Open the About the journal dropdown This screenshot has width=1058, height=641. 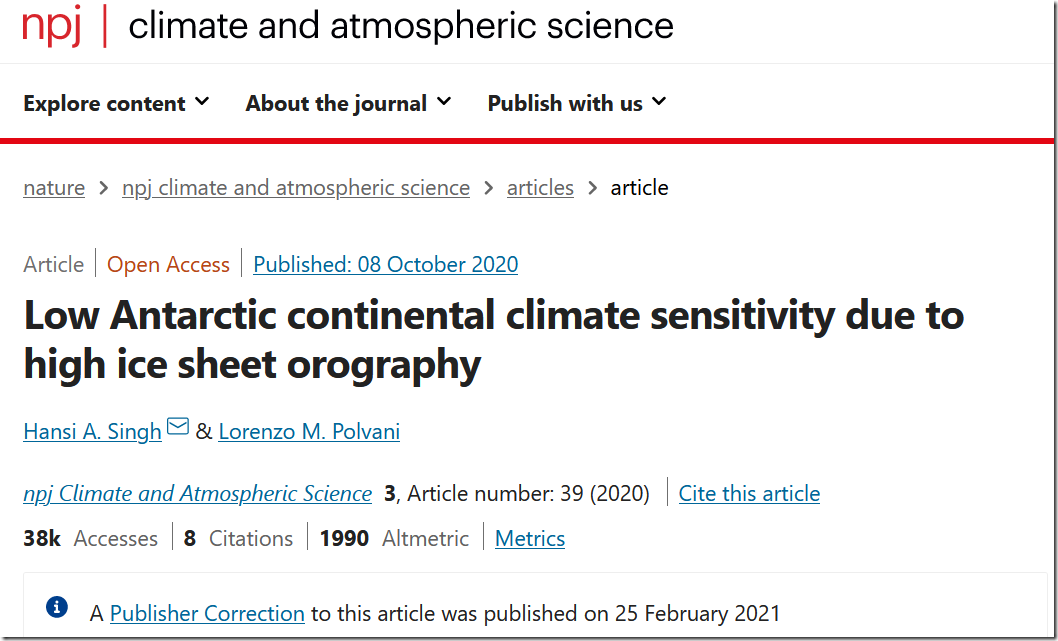click(x=348, y=103)
